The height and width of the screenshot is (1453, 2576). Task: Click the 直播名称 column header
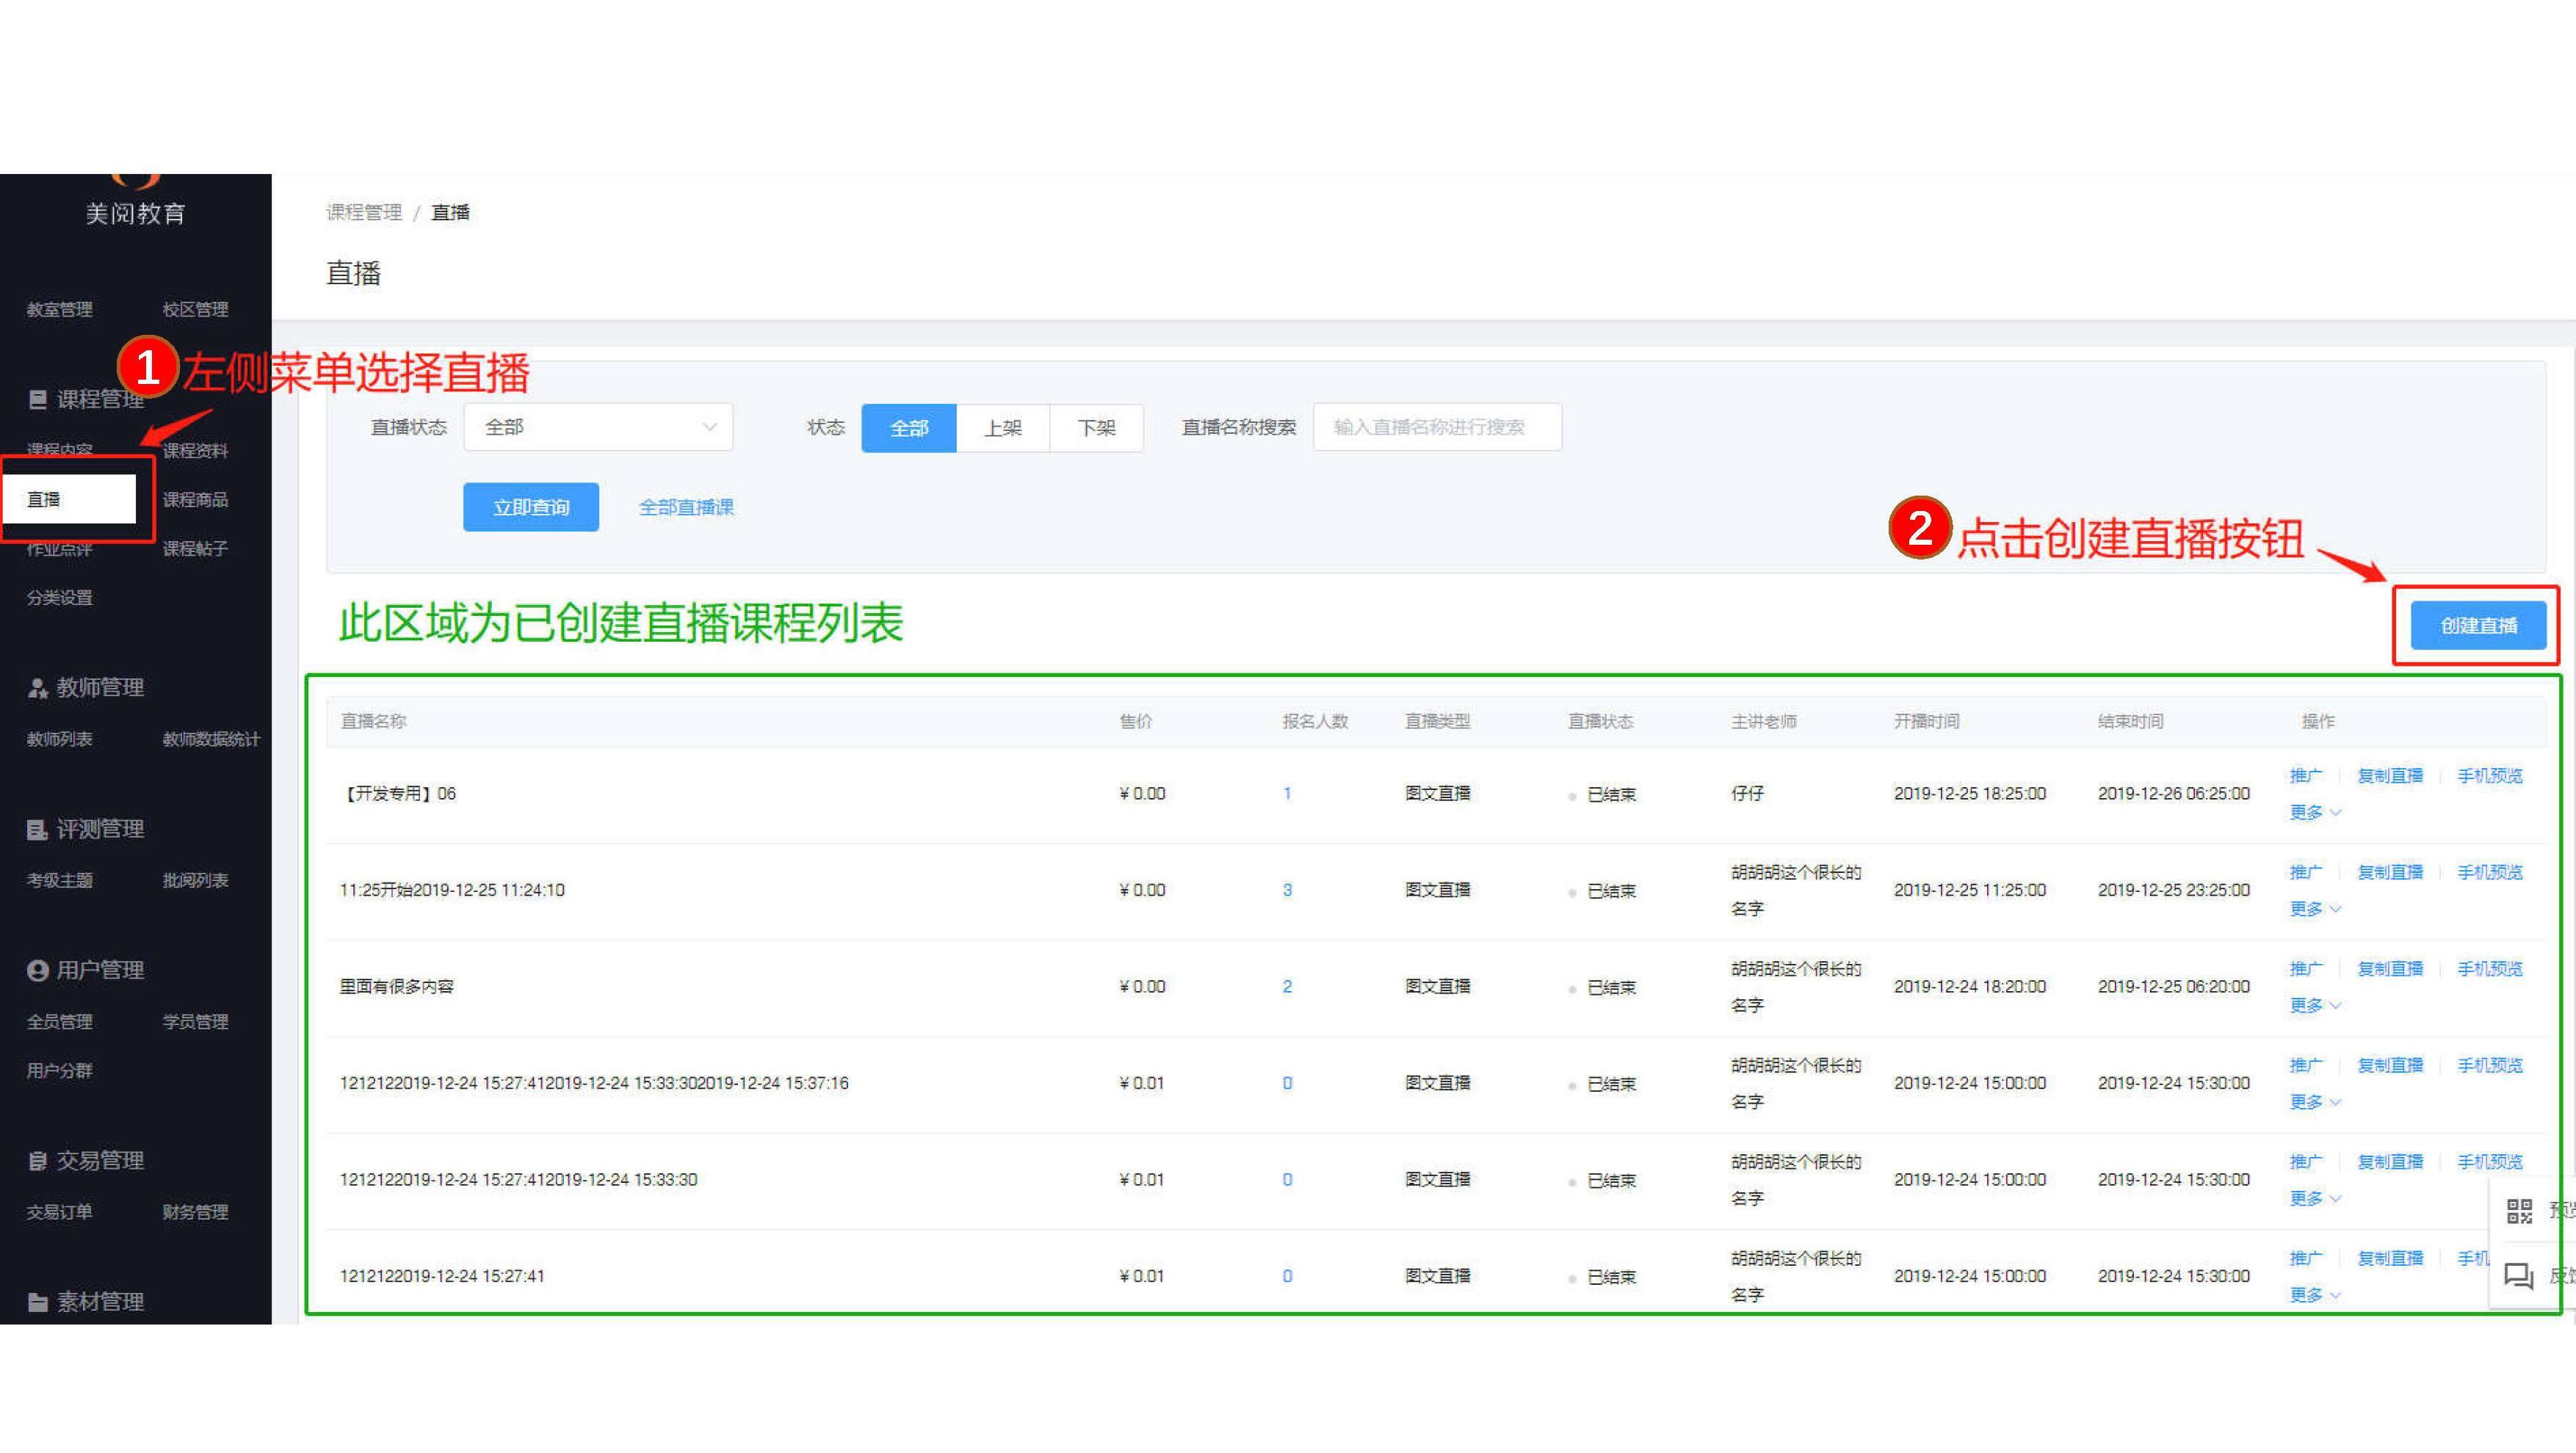[x=373, y=721]
